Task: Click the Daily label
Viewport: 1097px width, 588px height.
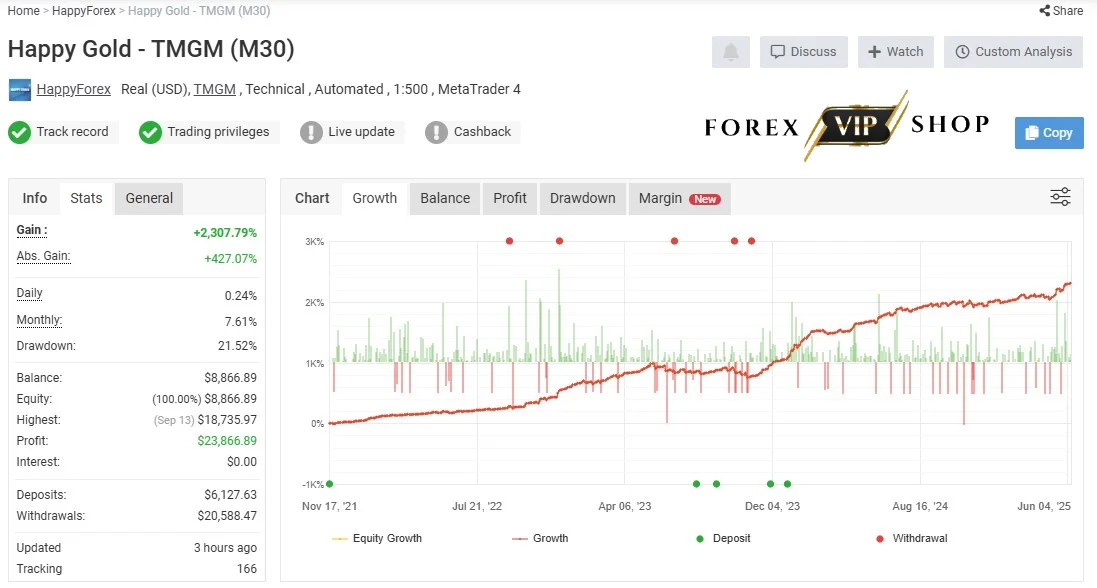Action: coord(29,293)
